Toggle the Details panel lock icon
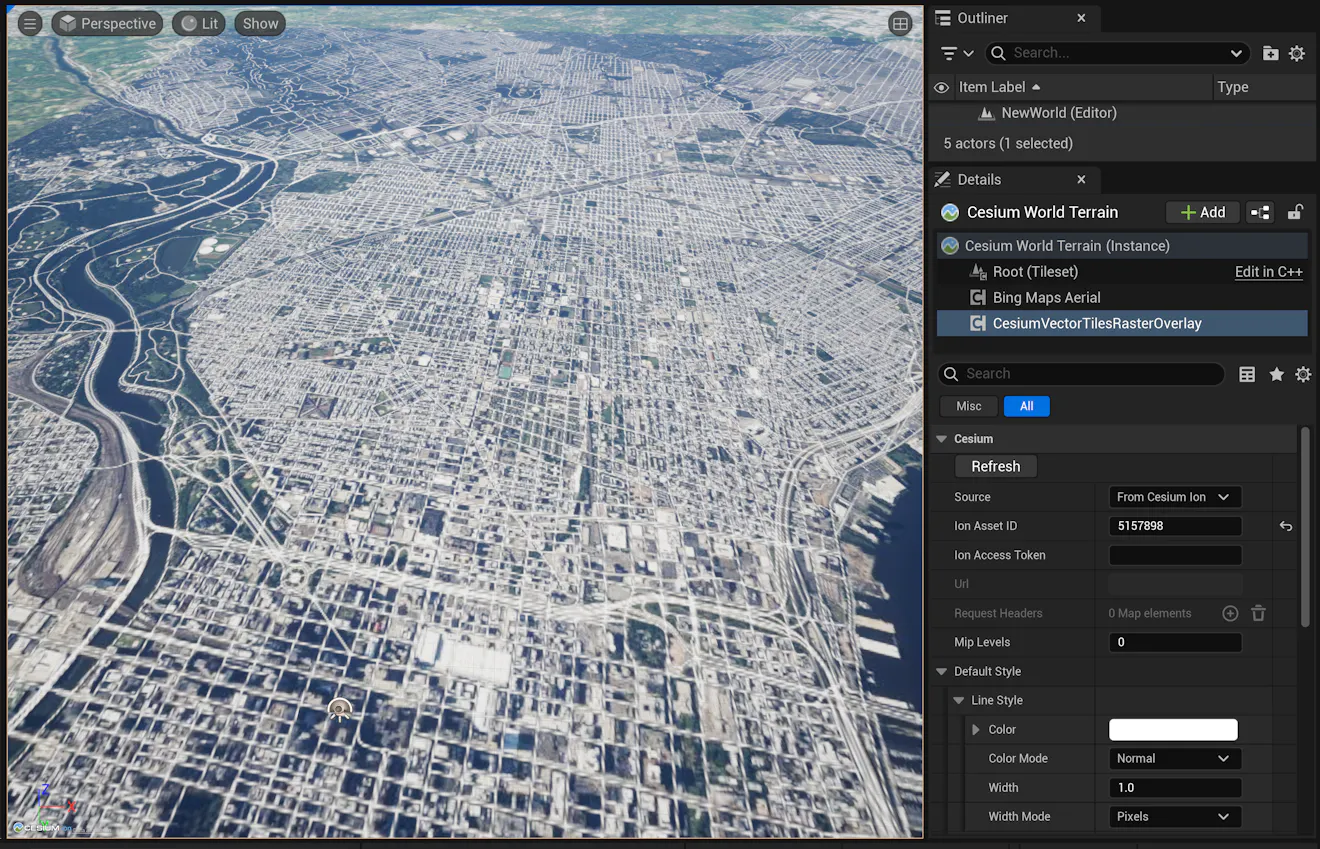Image resolution: width=1320 pixels, height=849 pixels. 1295,212
